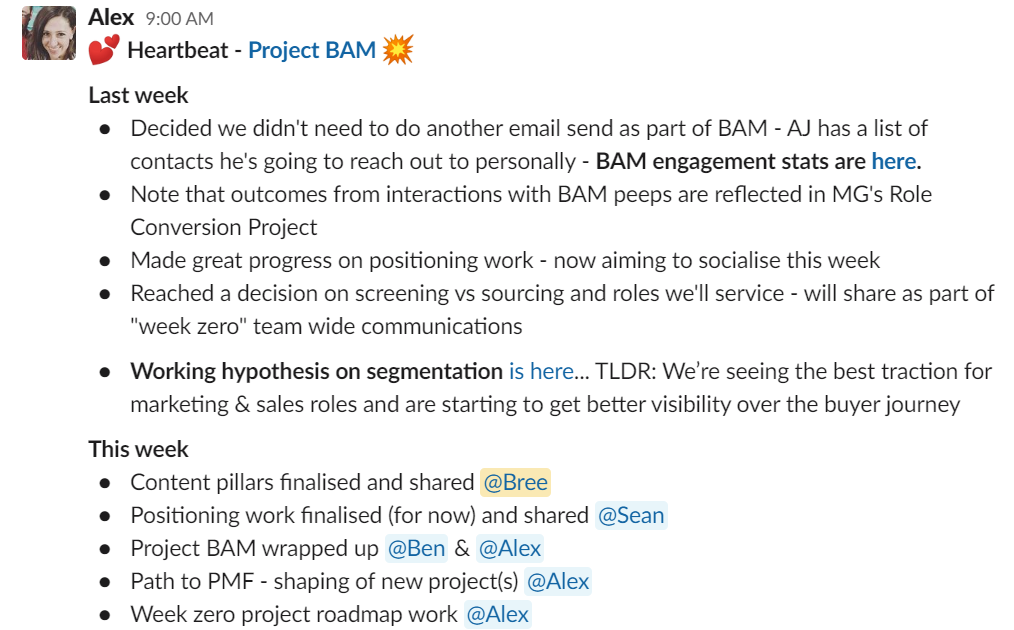Click the 'Last week' heading

click(x=138, y=95)
